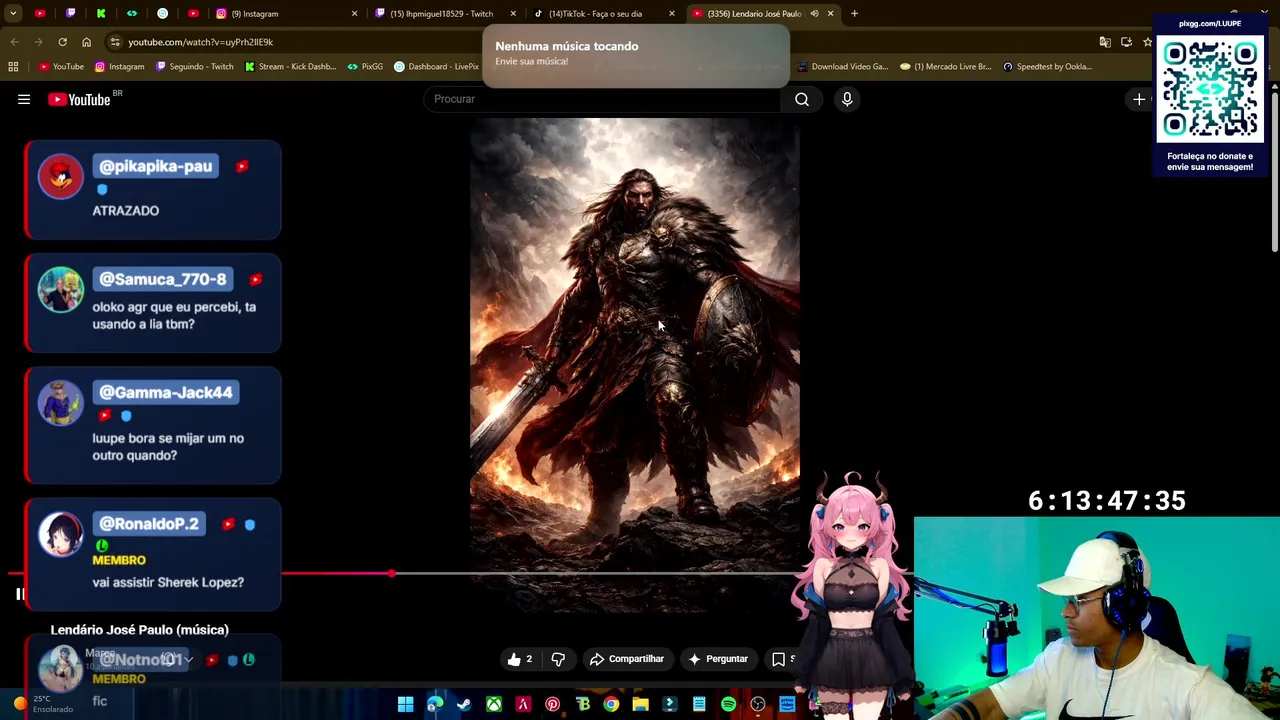
Task: Click the youtube.com address bar URL
Action: tap(200, 42)
